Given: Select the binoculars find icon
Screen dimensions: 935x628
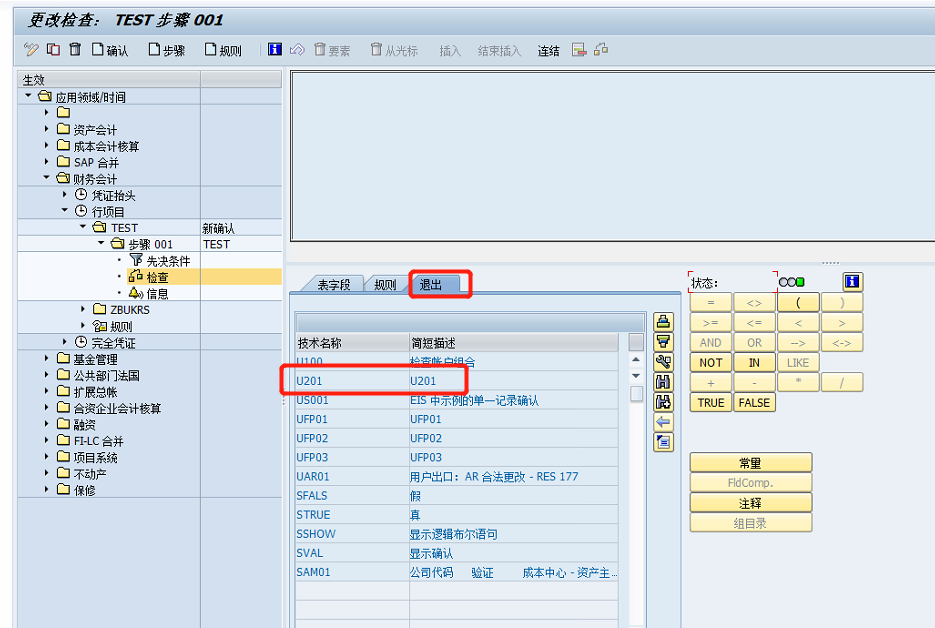Looking at the screenshot, I should (x=662, y=381).
